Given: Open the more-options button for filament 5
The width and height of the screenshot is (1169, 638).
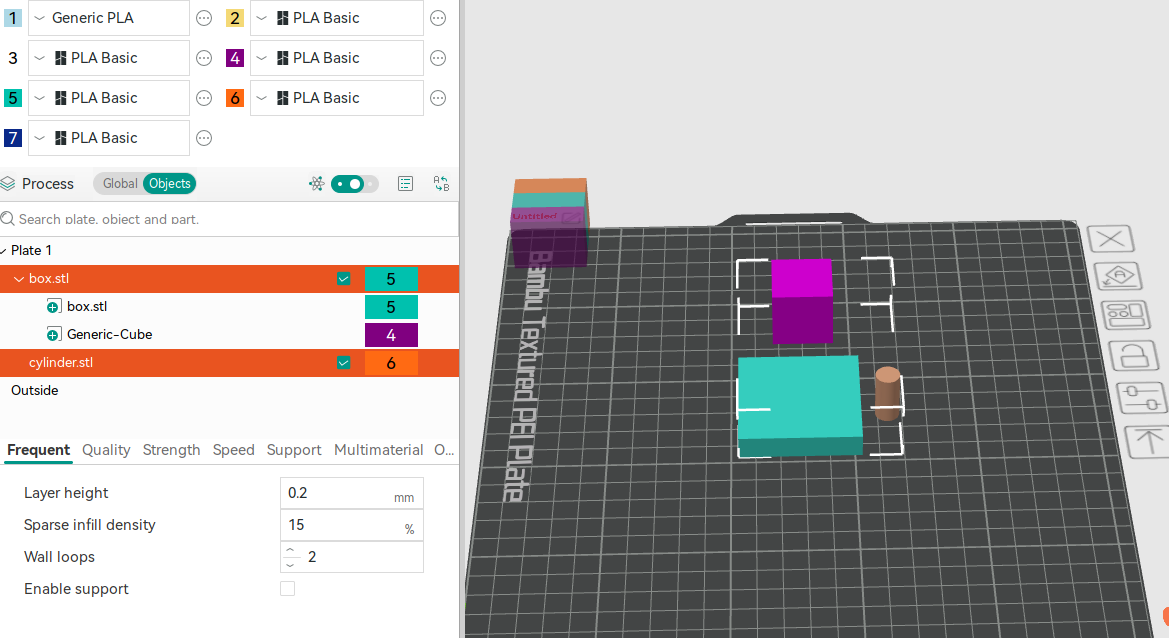Looking at the screenshot, I should click(204, 98).
